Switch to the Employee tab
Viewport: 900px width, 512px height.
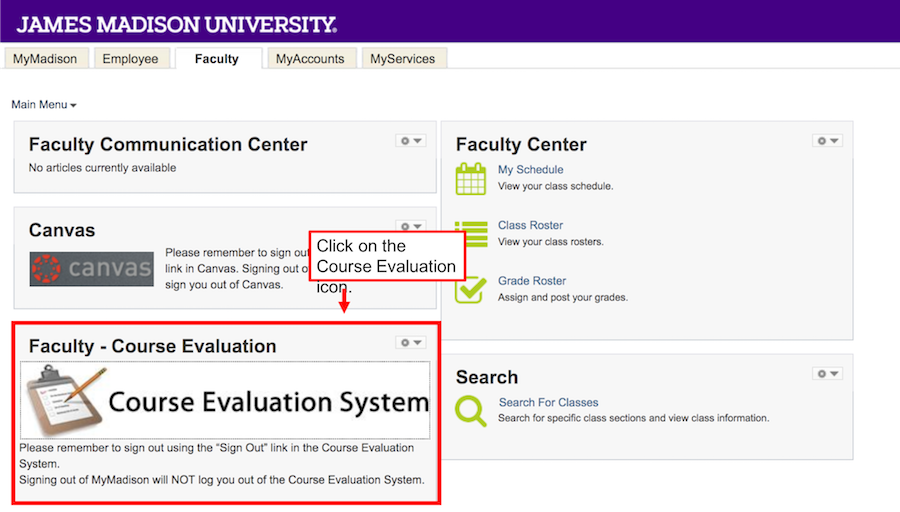[130, 59]
